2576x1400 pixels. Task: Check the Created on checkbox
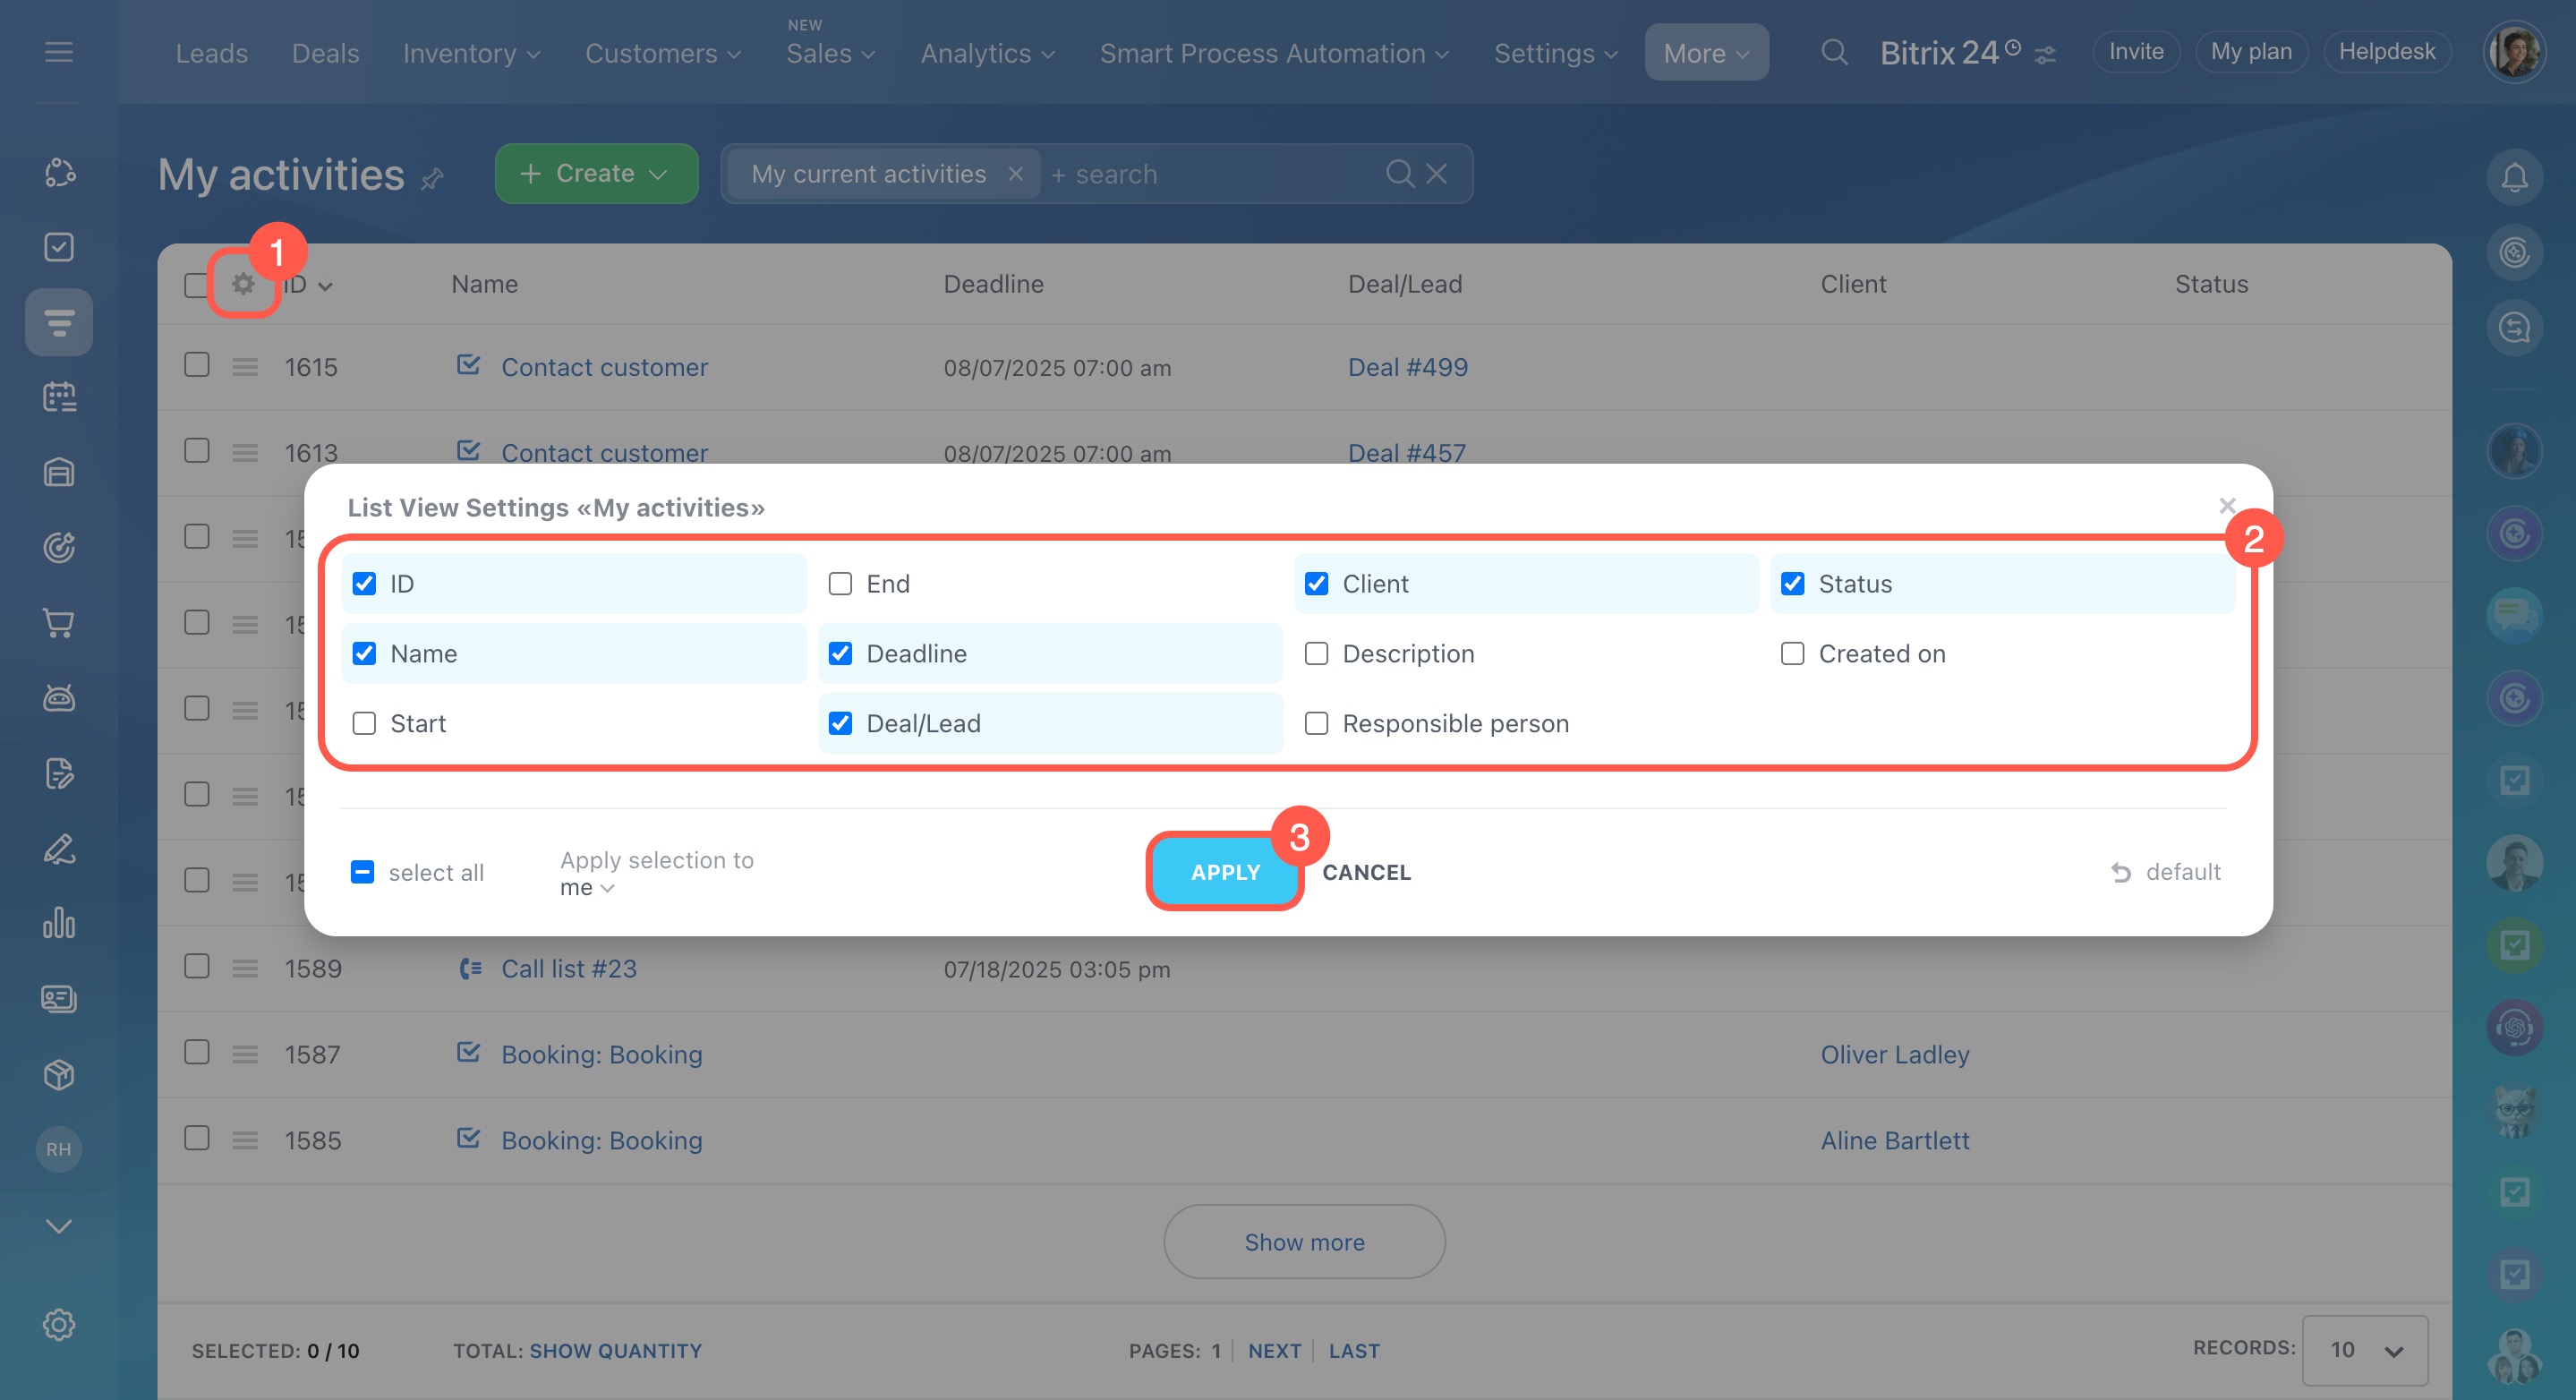point(1792,653)
